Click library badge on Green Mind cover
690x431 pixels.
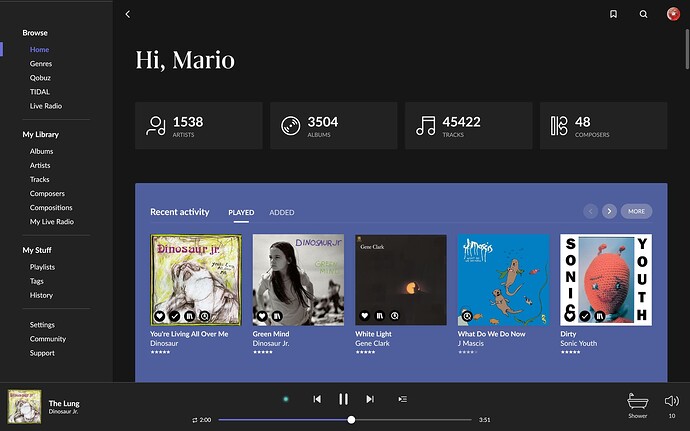click(277, 316)
